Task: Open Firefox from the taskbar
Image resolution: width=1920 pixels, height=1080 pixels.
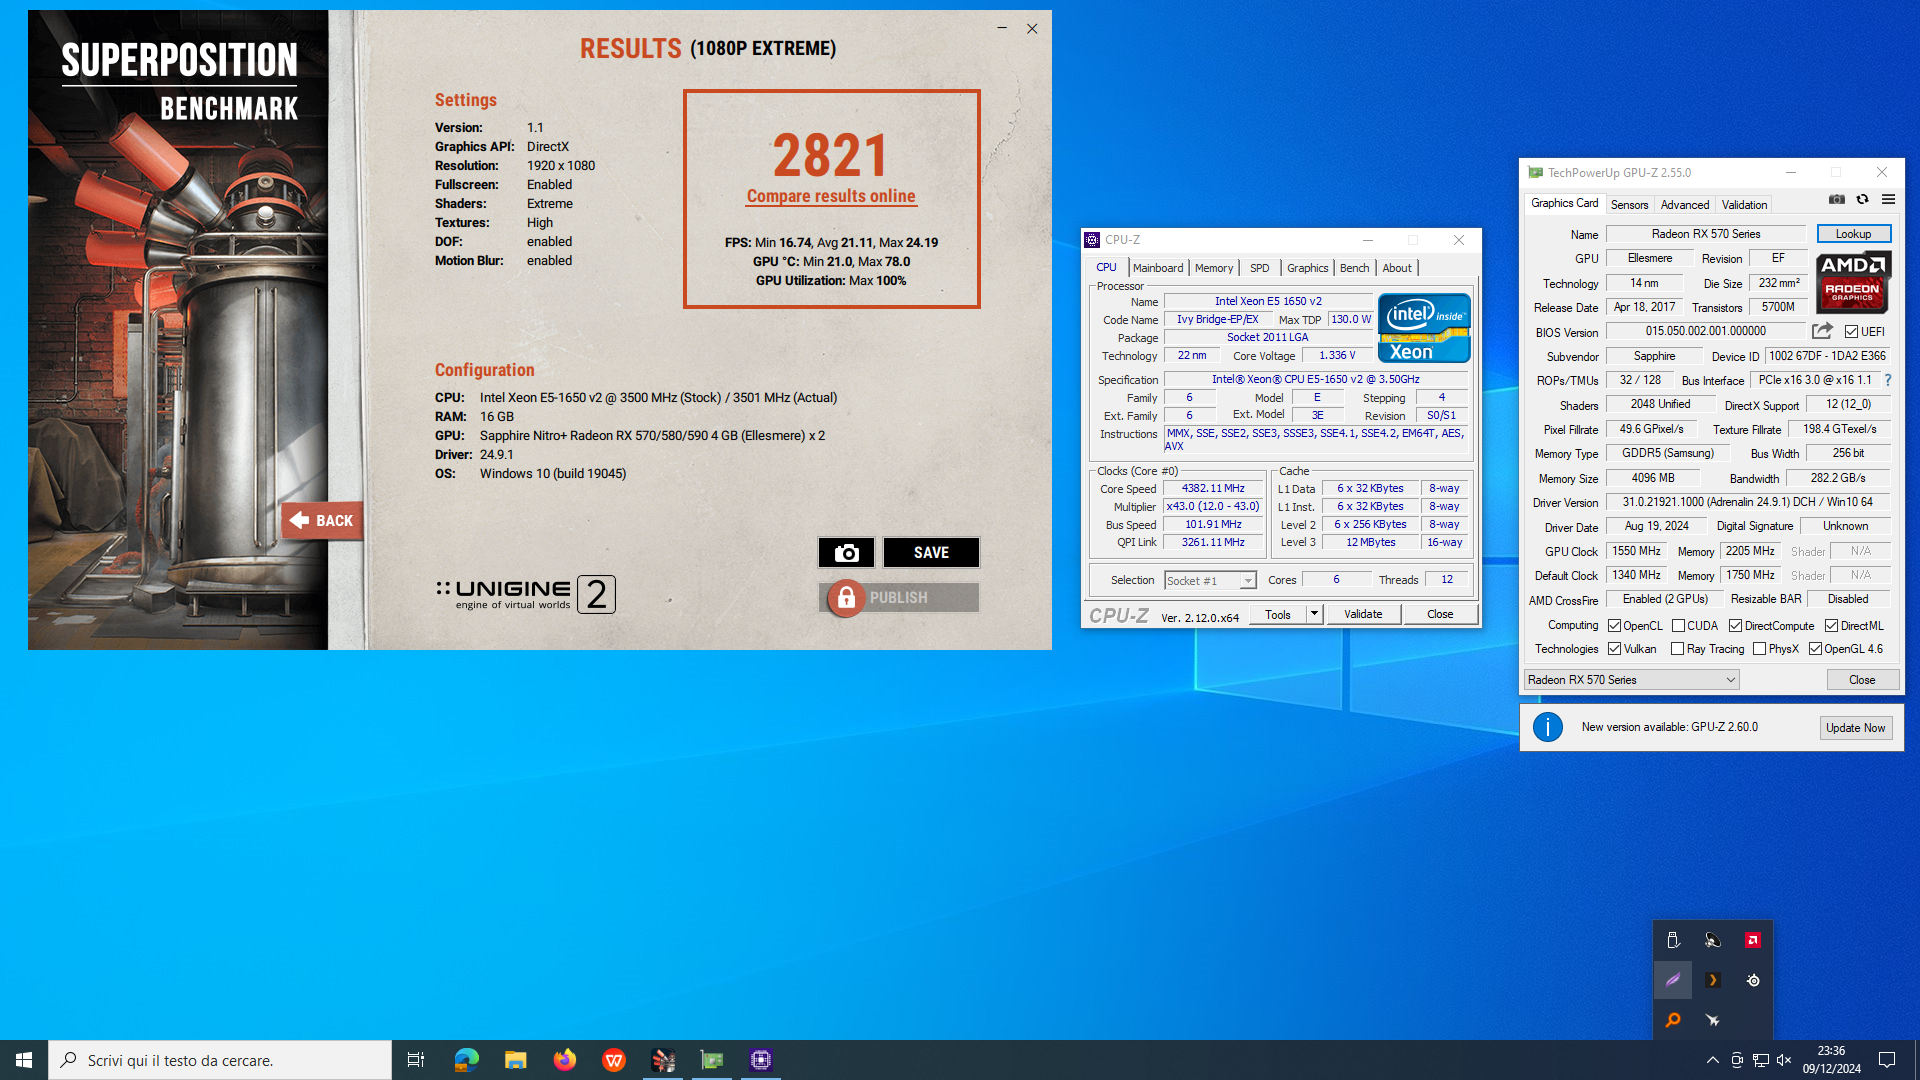Action: click(x=564, y=1060)
